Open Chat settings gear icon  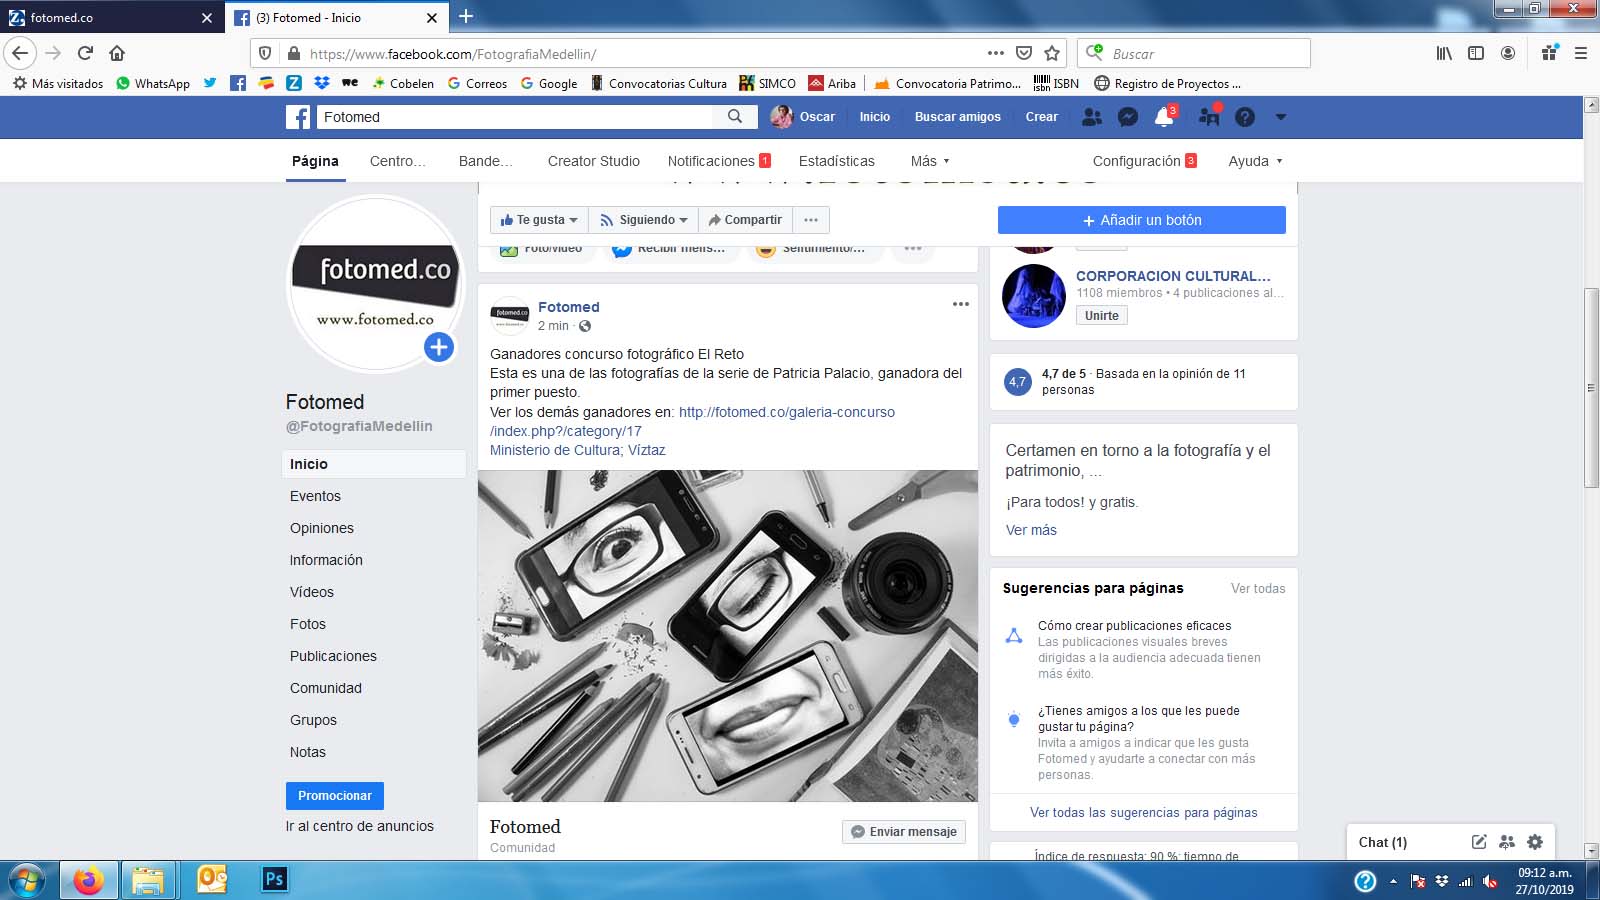(1535, 842)
